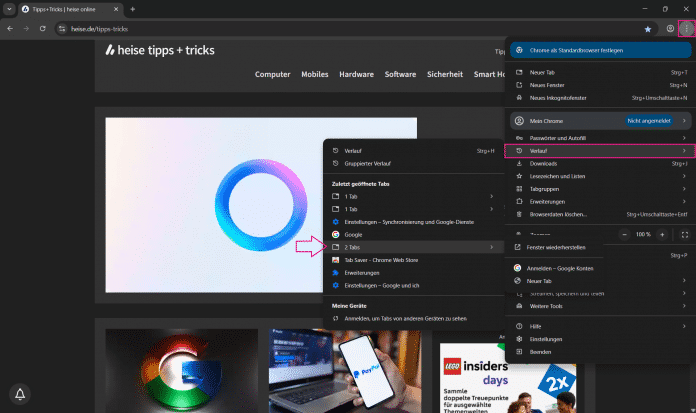Increase zoom with the plus button

(x=662, y=234)
